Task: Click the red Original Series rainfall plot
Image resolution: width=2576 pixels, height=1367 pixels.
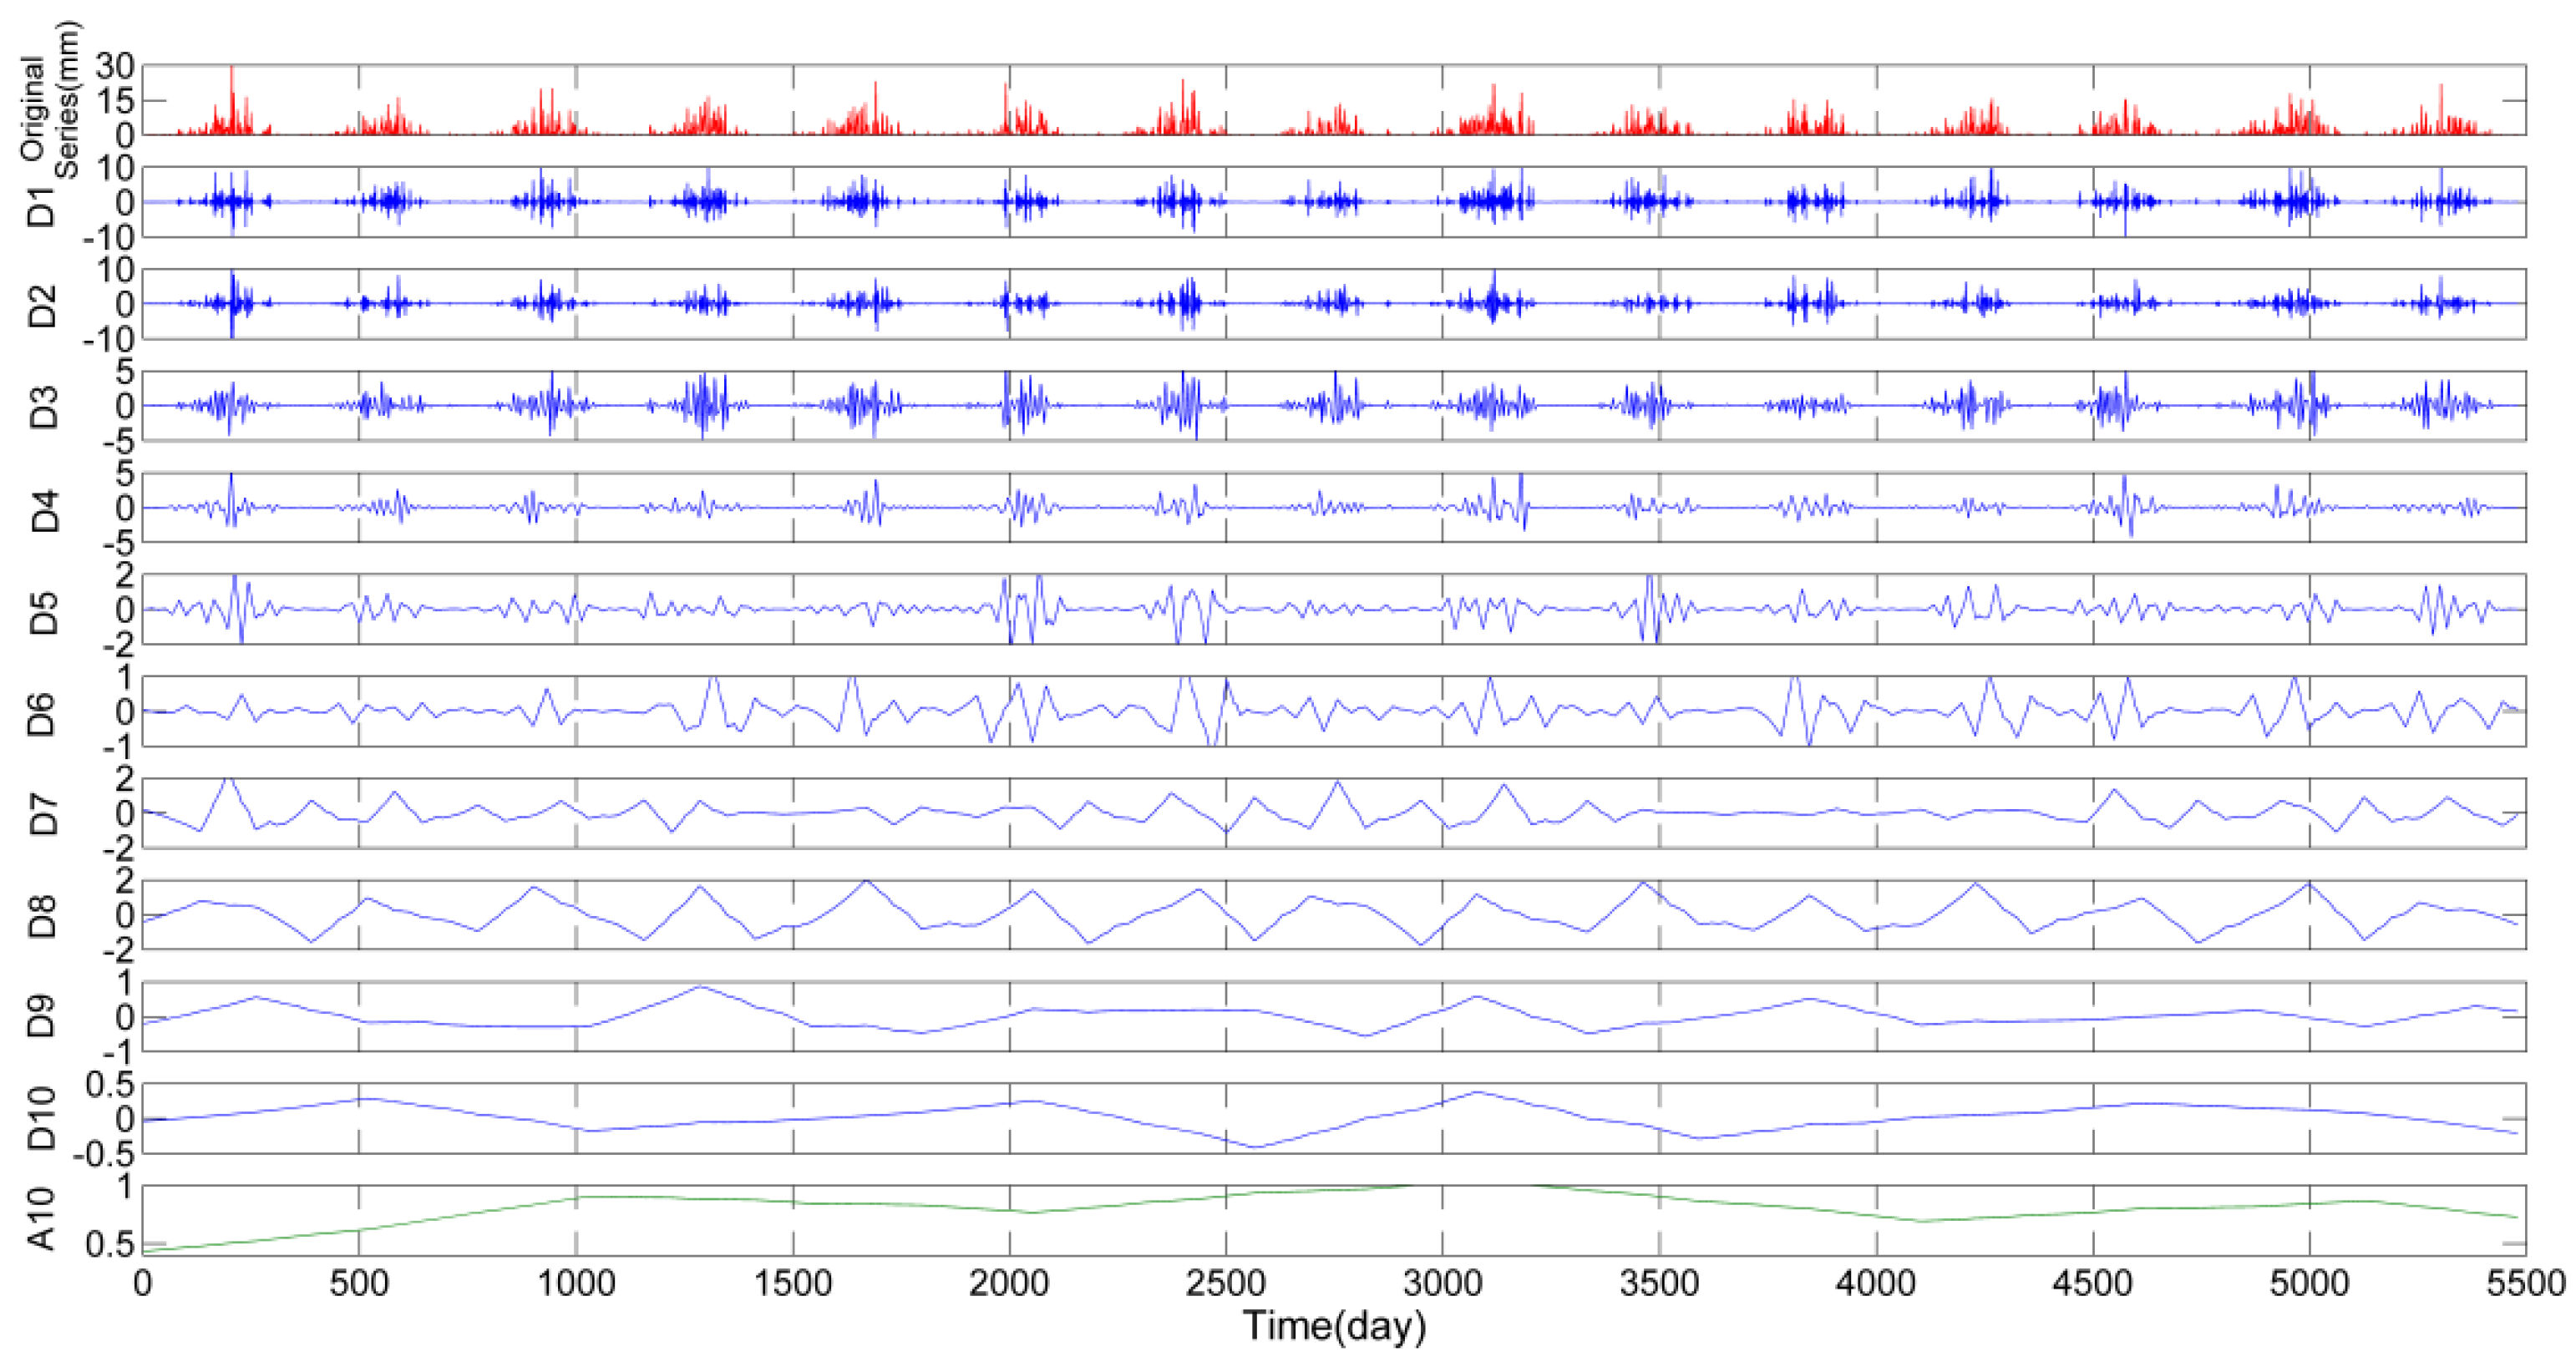Action: tap(1333, 101)
